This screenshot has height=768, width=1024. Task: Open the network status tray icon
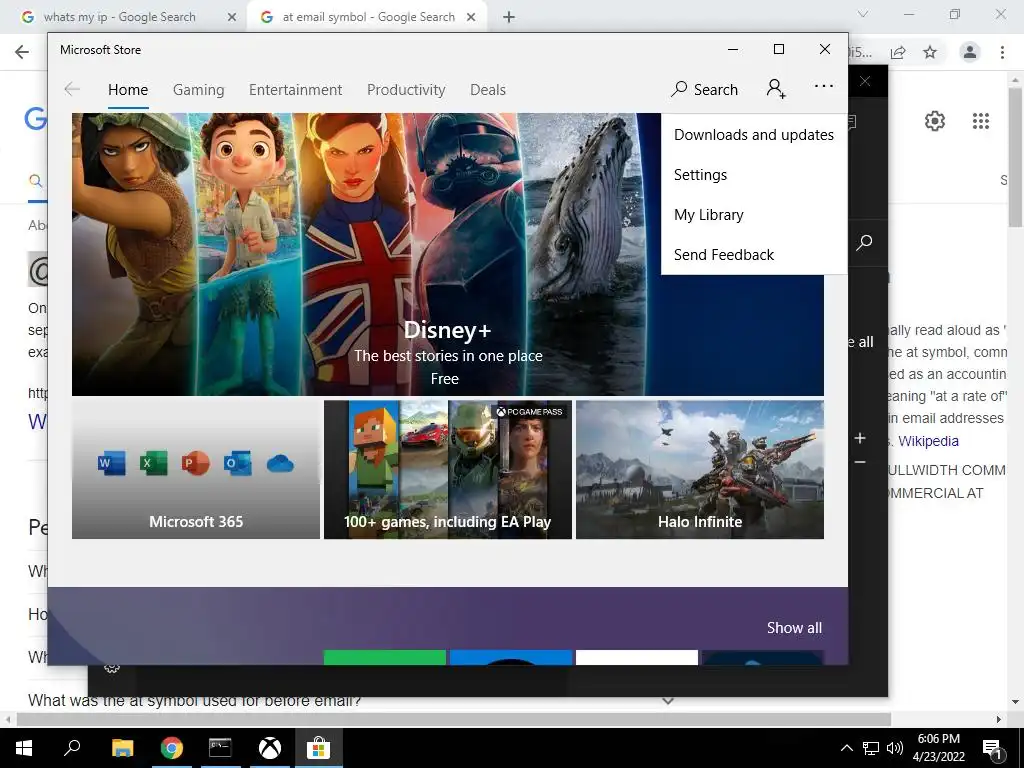(x=871, y=748)
